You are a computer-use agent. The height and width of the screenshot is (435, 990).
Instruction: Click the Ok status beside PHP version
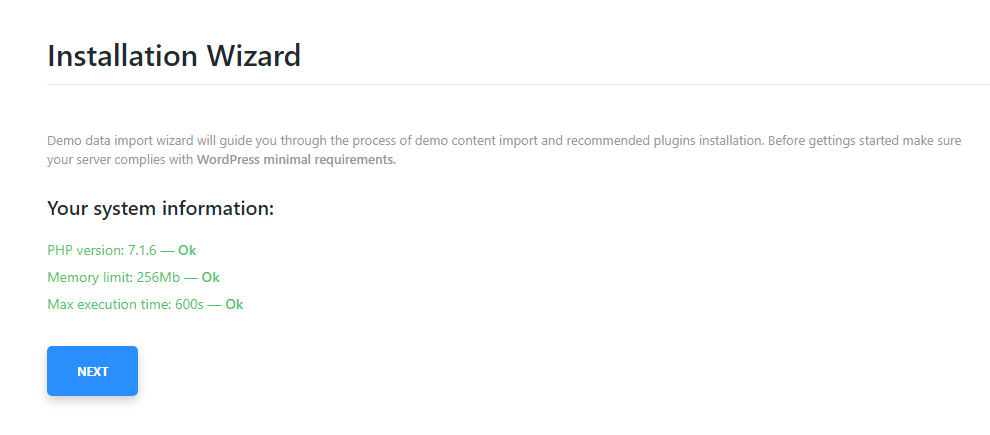pyautogui.click(x=187, y=250)
